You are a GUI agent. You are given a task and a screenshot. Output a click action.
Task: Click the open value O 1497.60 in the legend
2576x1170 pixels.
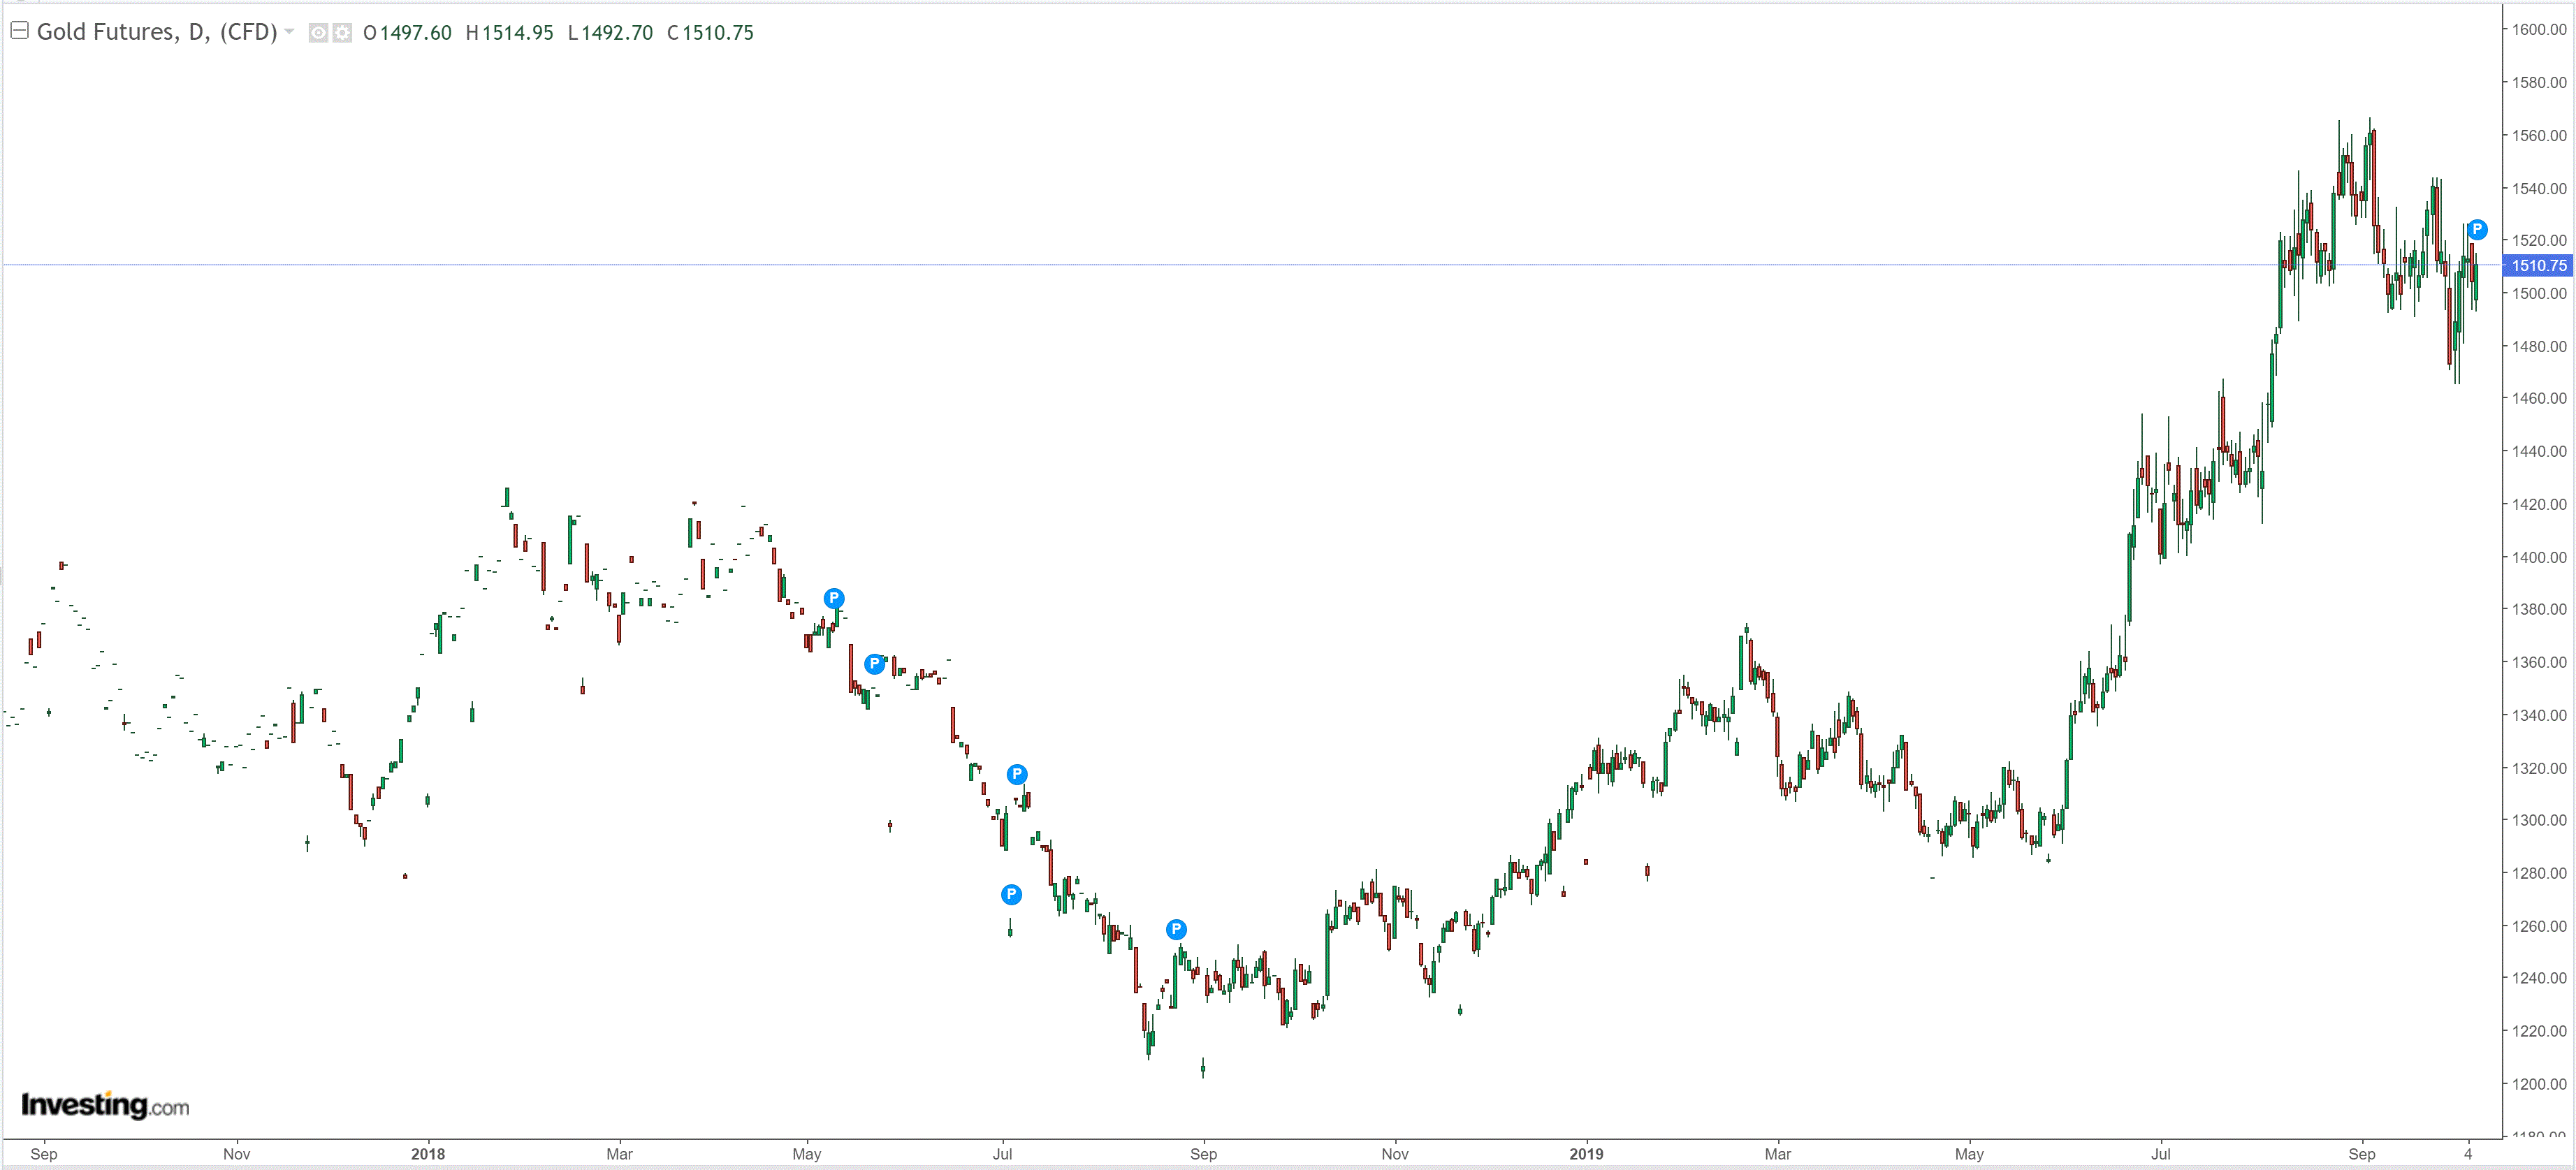407,33
